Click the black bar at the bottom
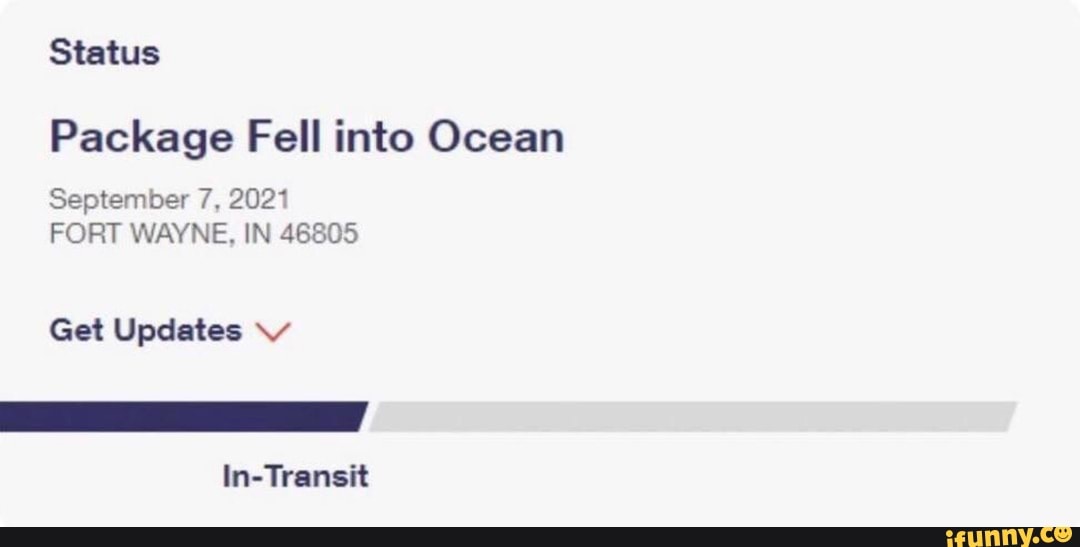 tap(450, 537)
